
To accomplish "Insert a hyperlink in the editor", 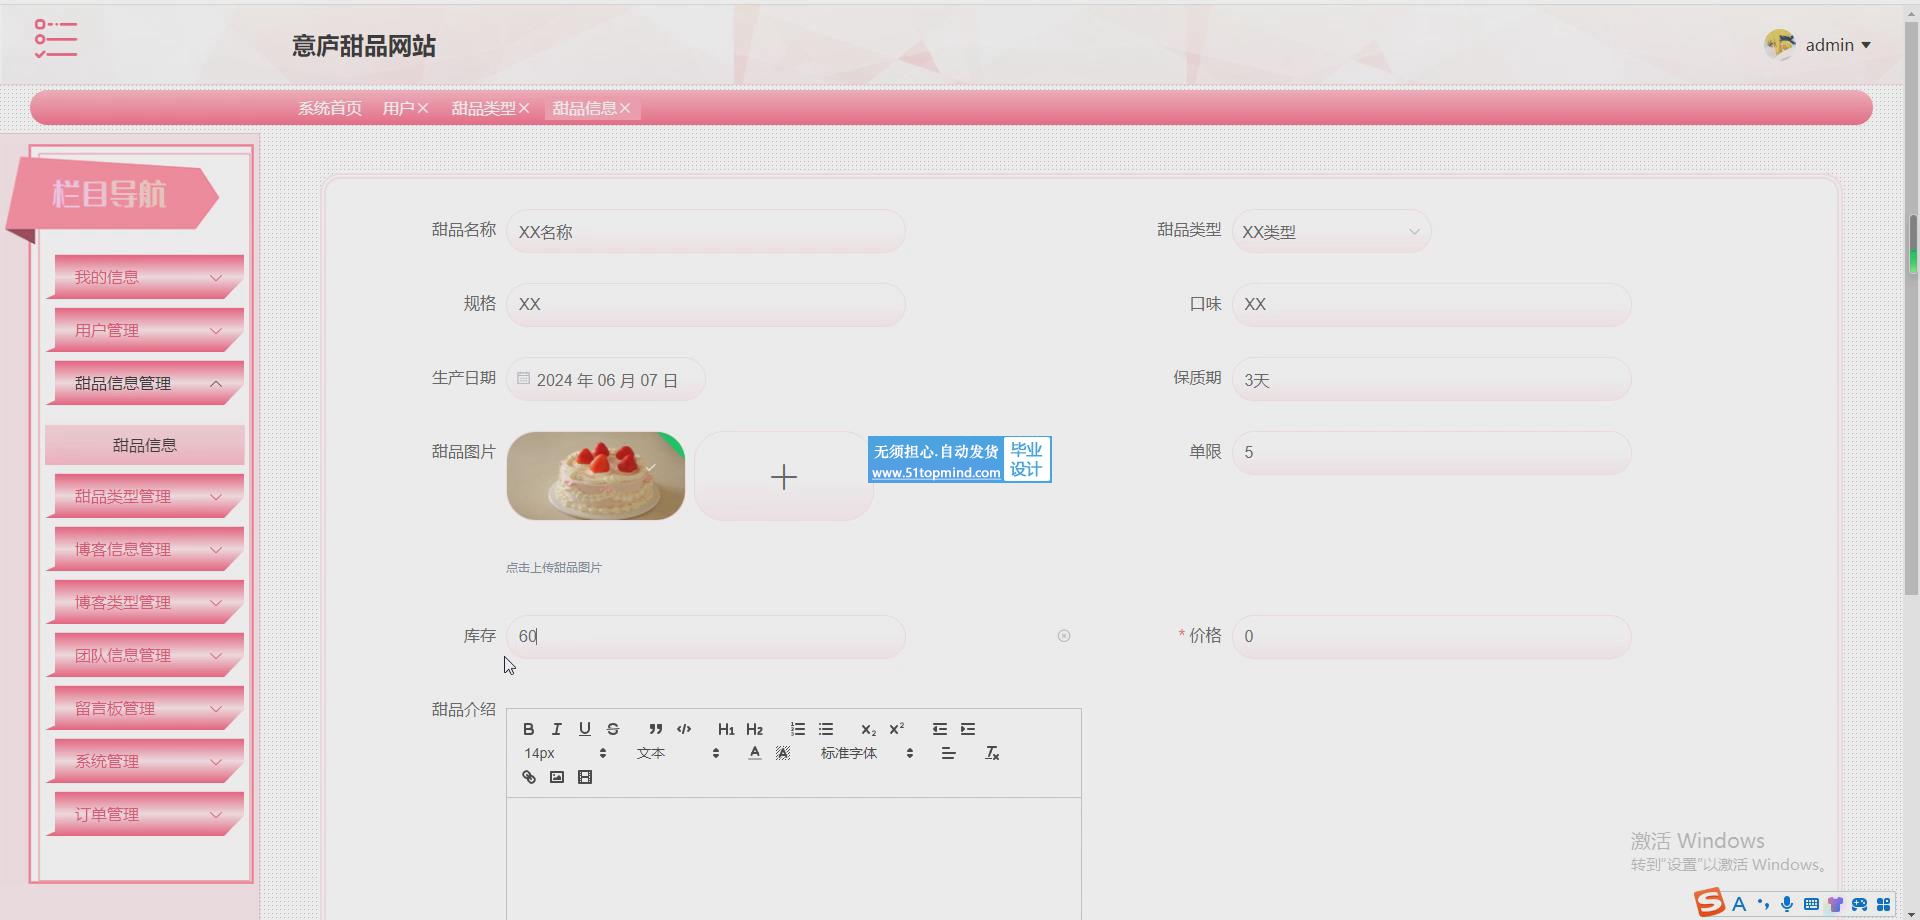I will [529, 777].
